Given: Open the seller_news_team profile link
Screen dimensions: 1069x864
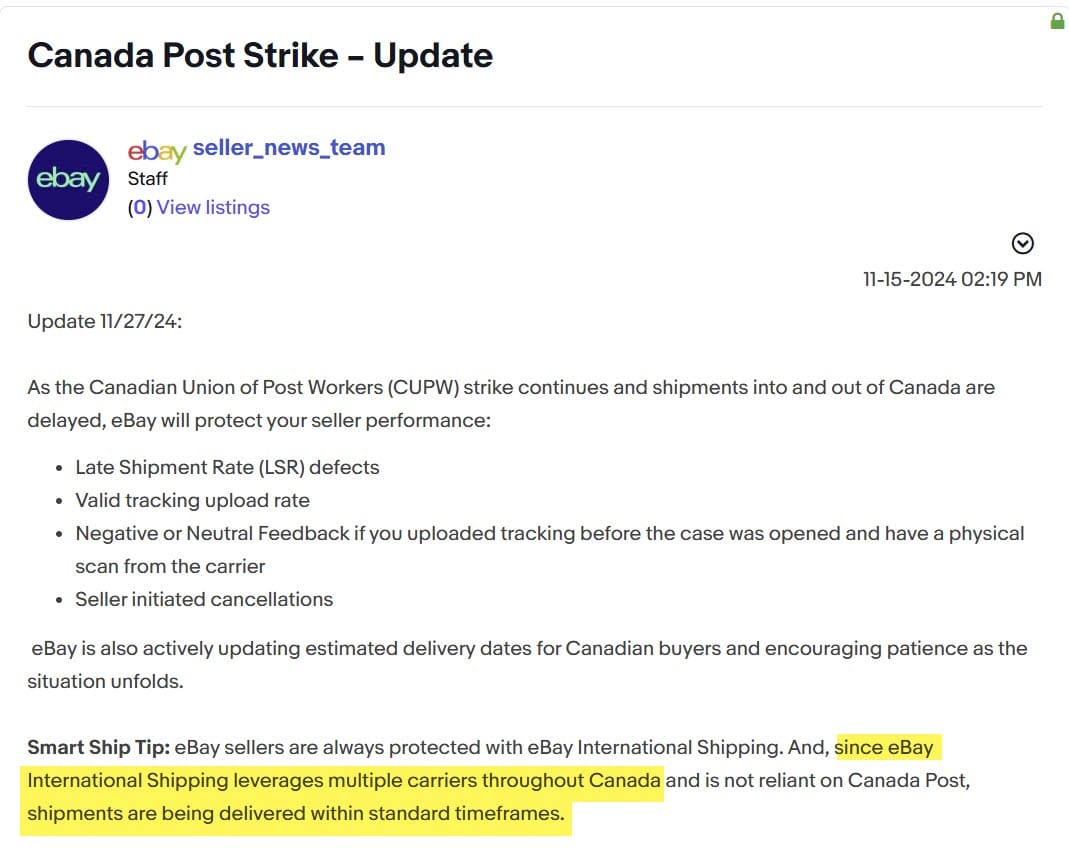Looking at the screenshot, I should (288, 148).
